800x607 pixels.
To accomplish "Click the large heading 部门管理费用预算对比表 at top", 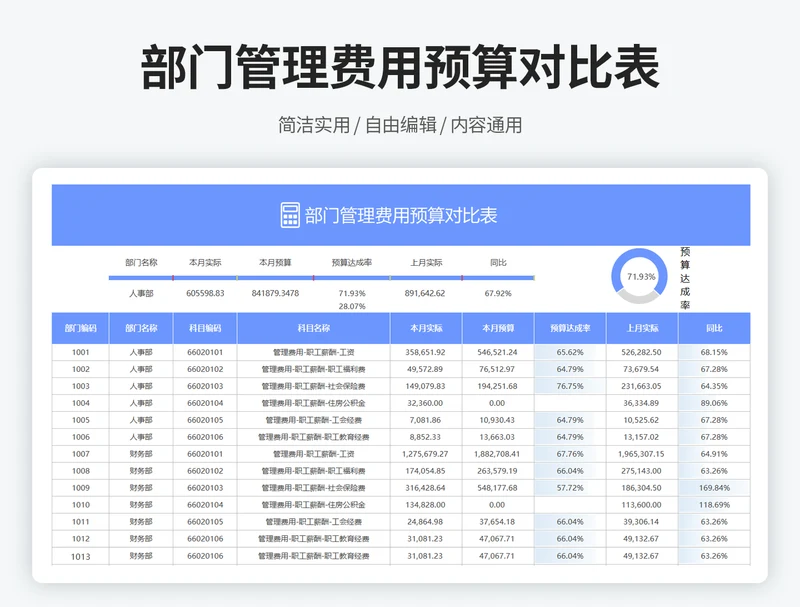I will 400,67.
